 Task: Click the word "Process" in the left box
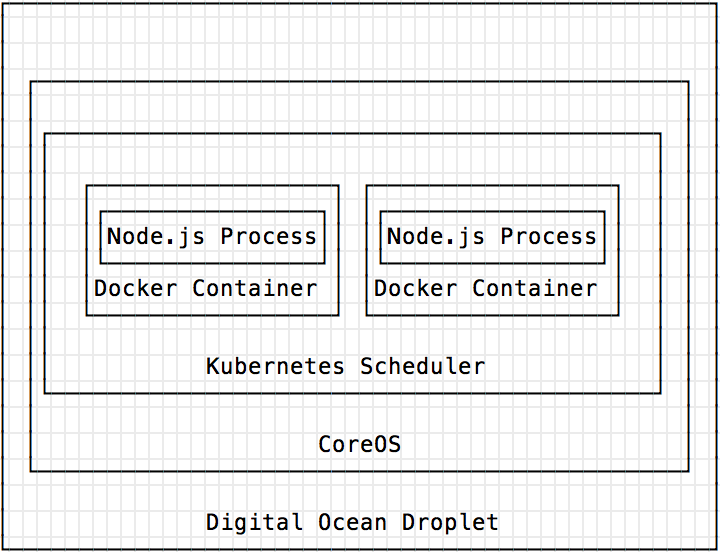coord(268,237)
